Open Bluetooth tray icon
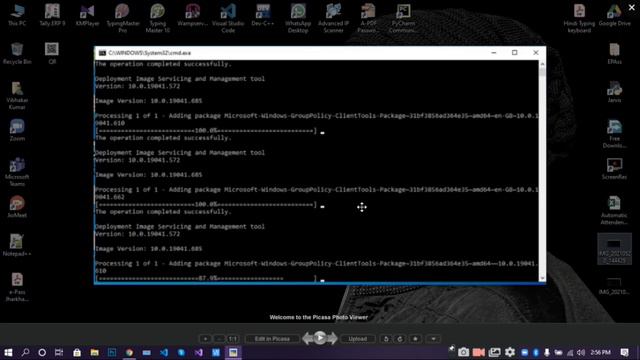This screenshot has width=640, height=360. tap(536, 352)
